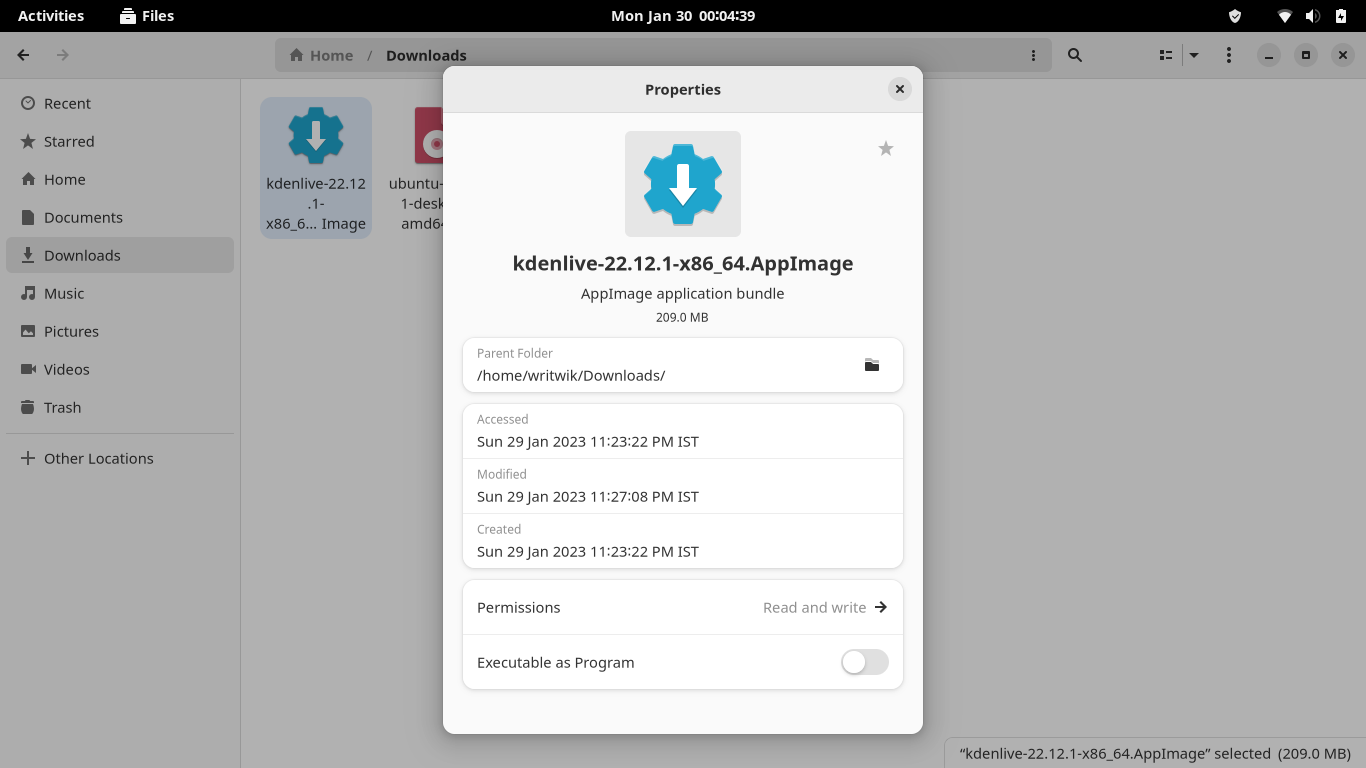Open Permissions details row
This screenshot has height=768, width=1366.
682,607
